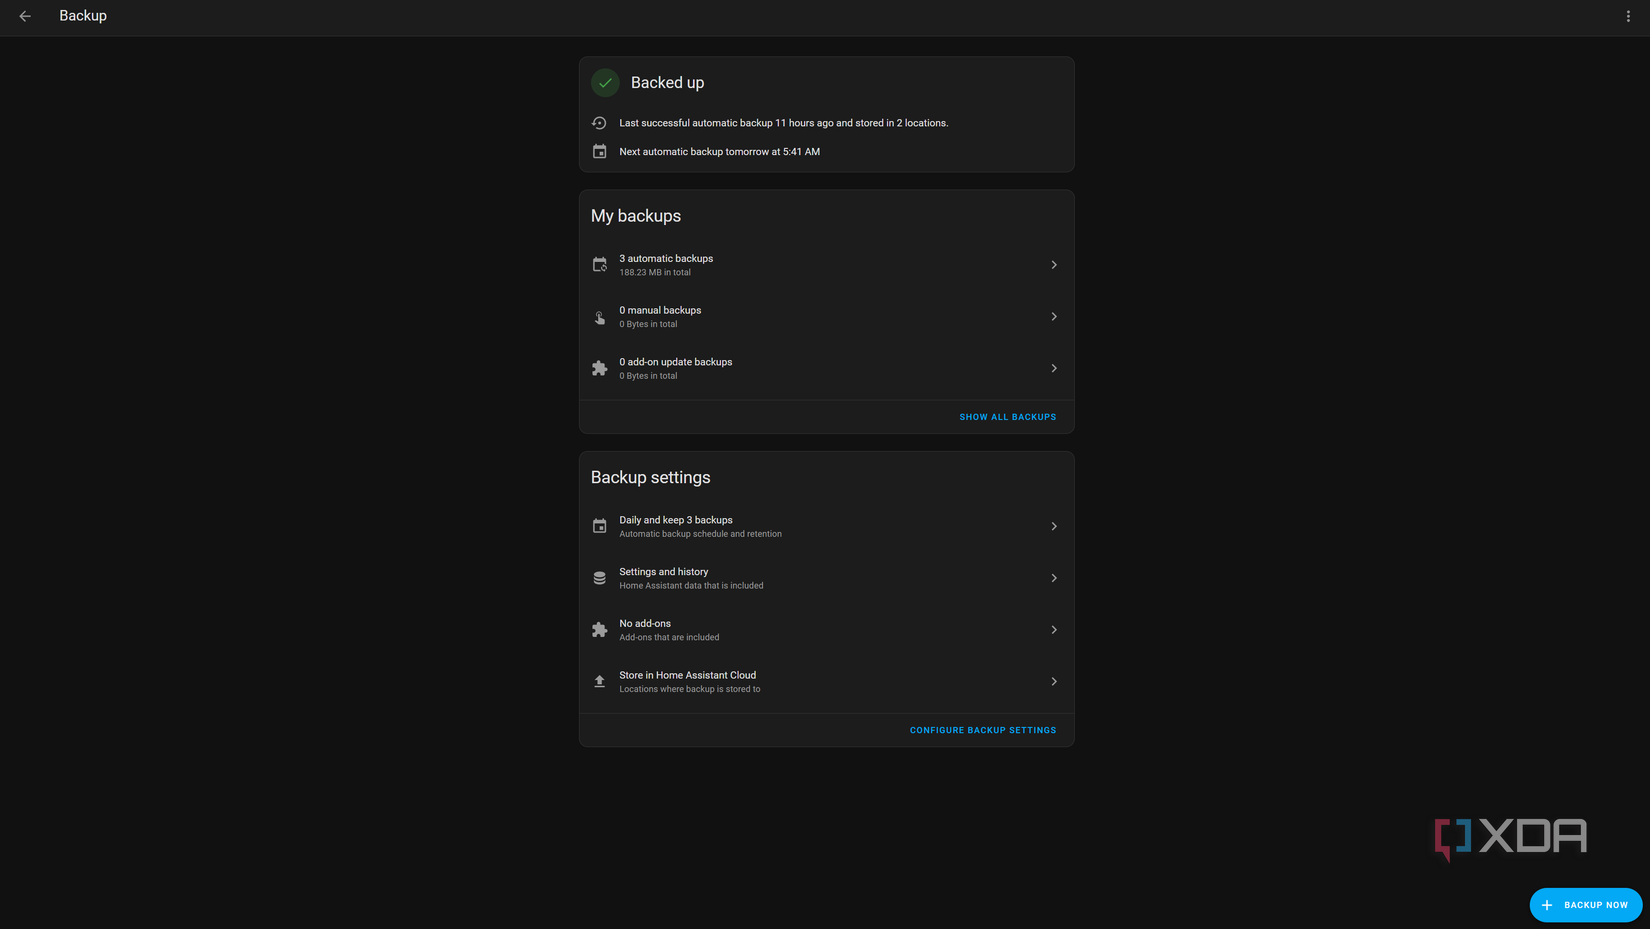Click the history icon beside last successful backup
This screenshot has height=929, width=1650.
tap(599, 123)
